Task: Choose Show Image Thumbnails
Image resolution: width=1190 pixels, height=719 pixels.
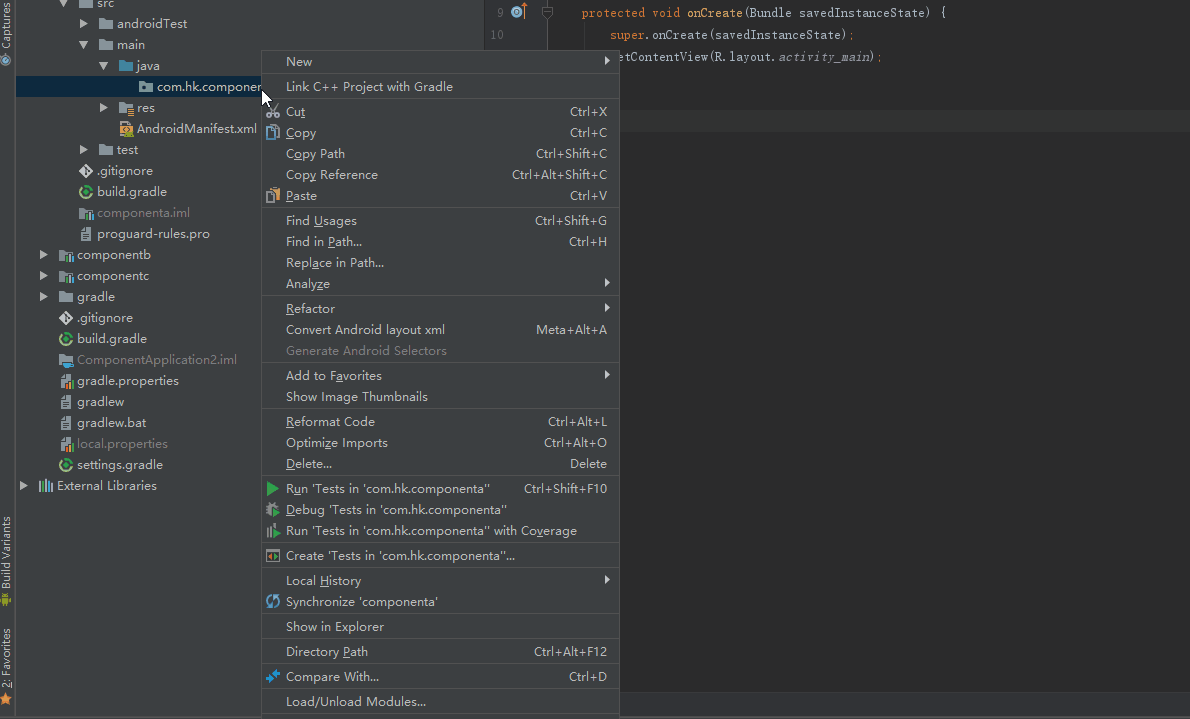Action: click(x=440, y=396)
